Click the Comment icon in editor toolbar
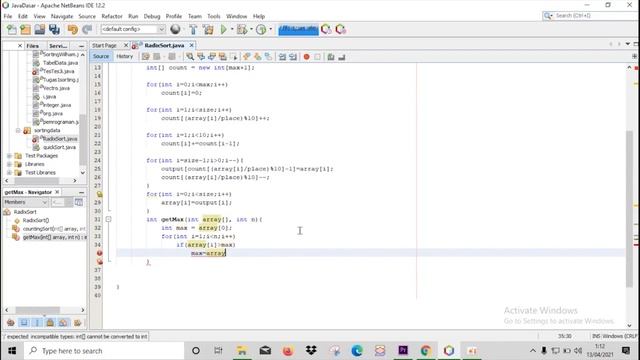 point(331,57)
